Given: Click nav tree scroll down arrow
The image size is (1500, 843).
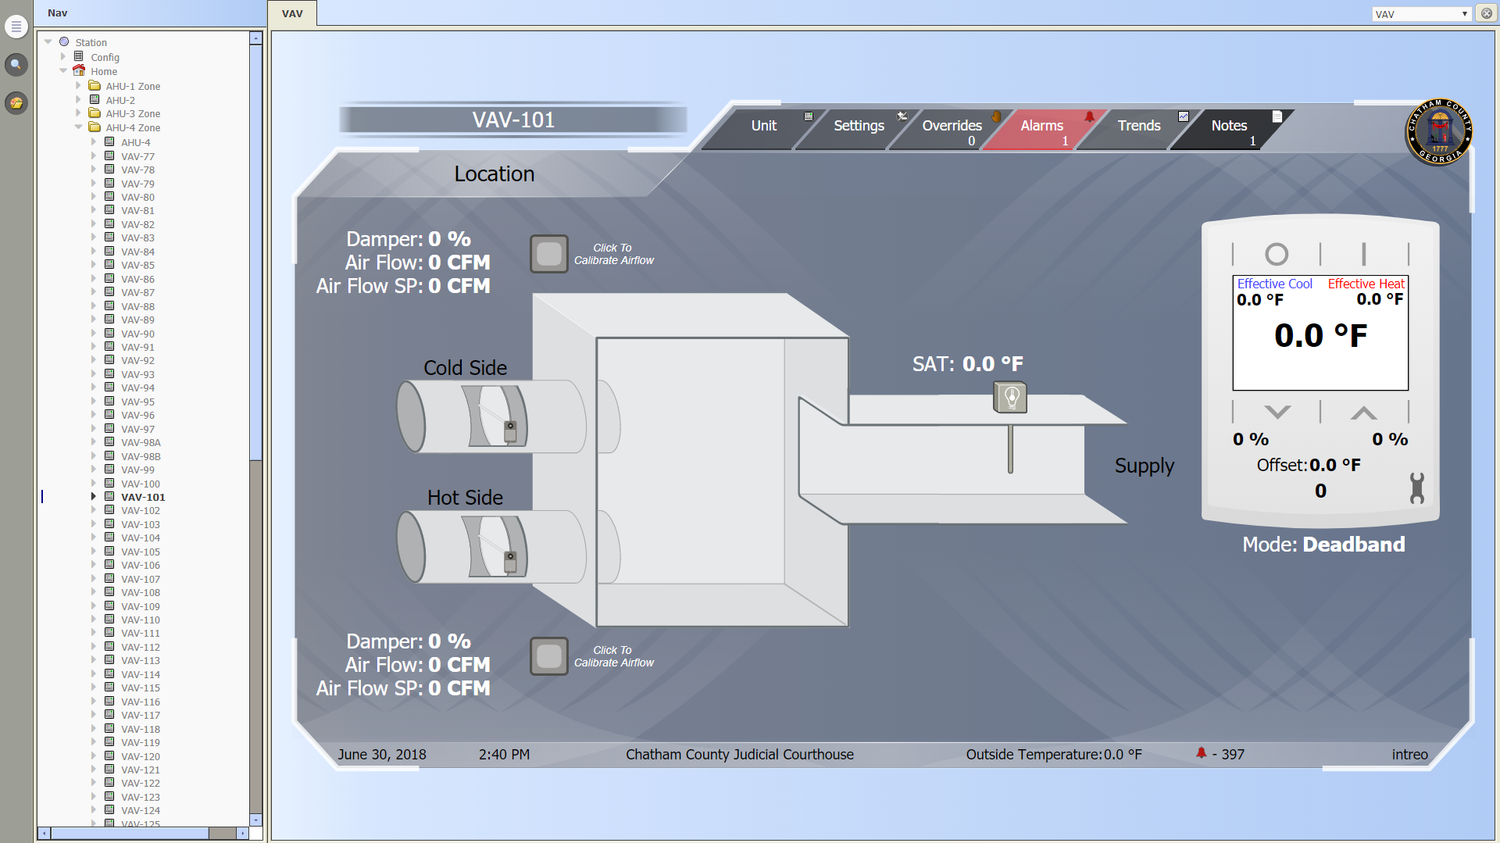Looking at the screenshot, I should (x=256, y=819).
